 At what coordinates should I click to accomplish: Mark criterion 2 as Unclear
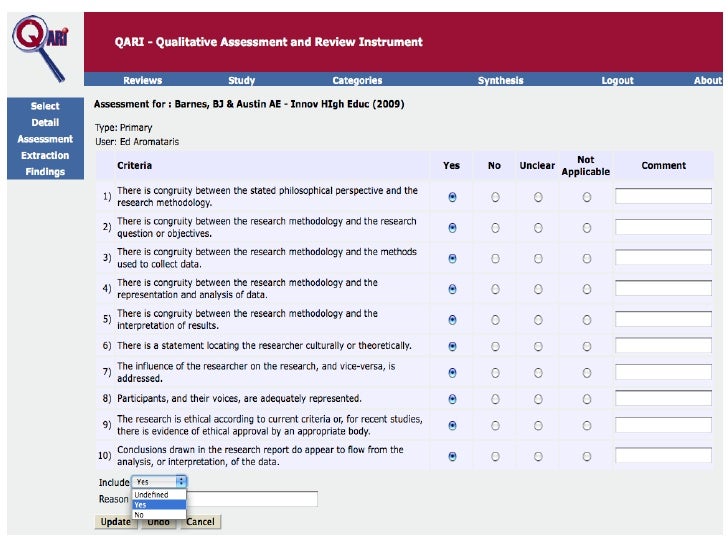(538, 228)
